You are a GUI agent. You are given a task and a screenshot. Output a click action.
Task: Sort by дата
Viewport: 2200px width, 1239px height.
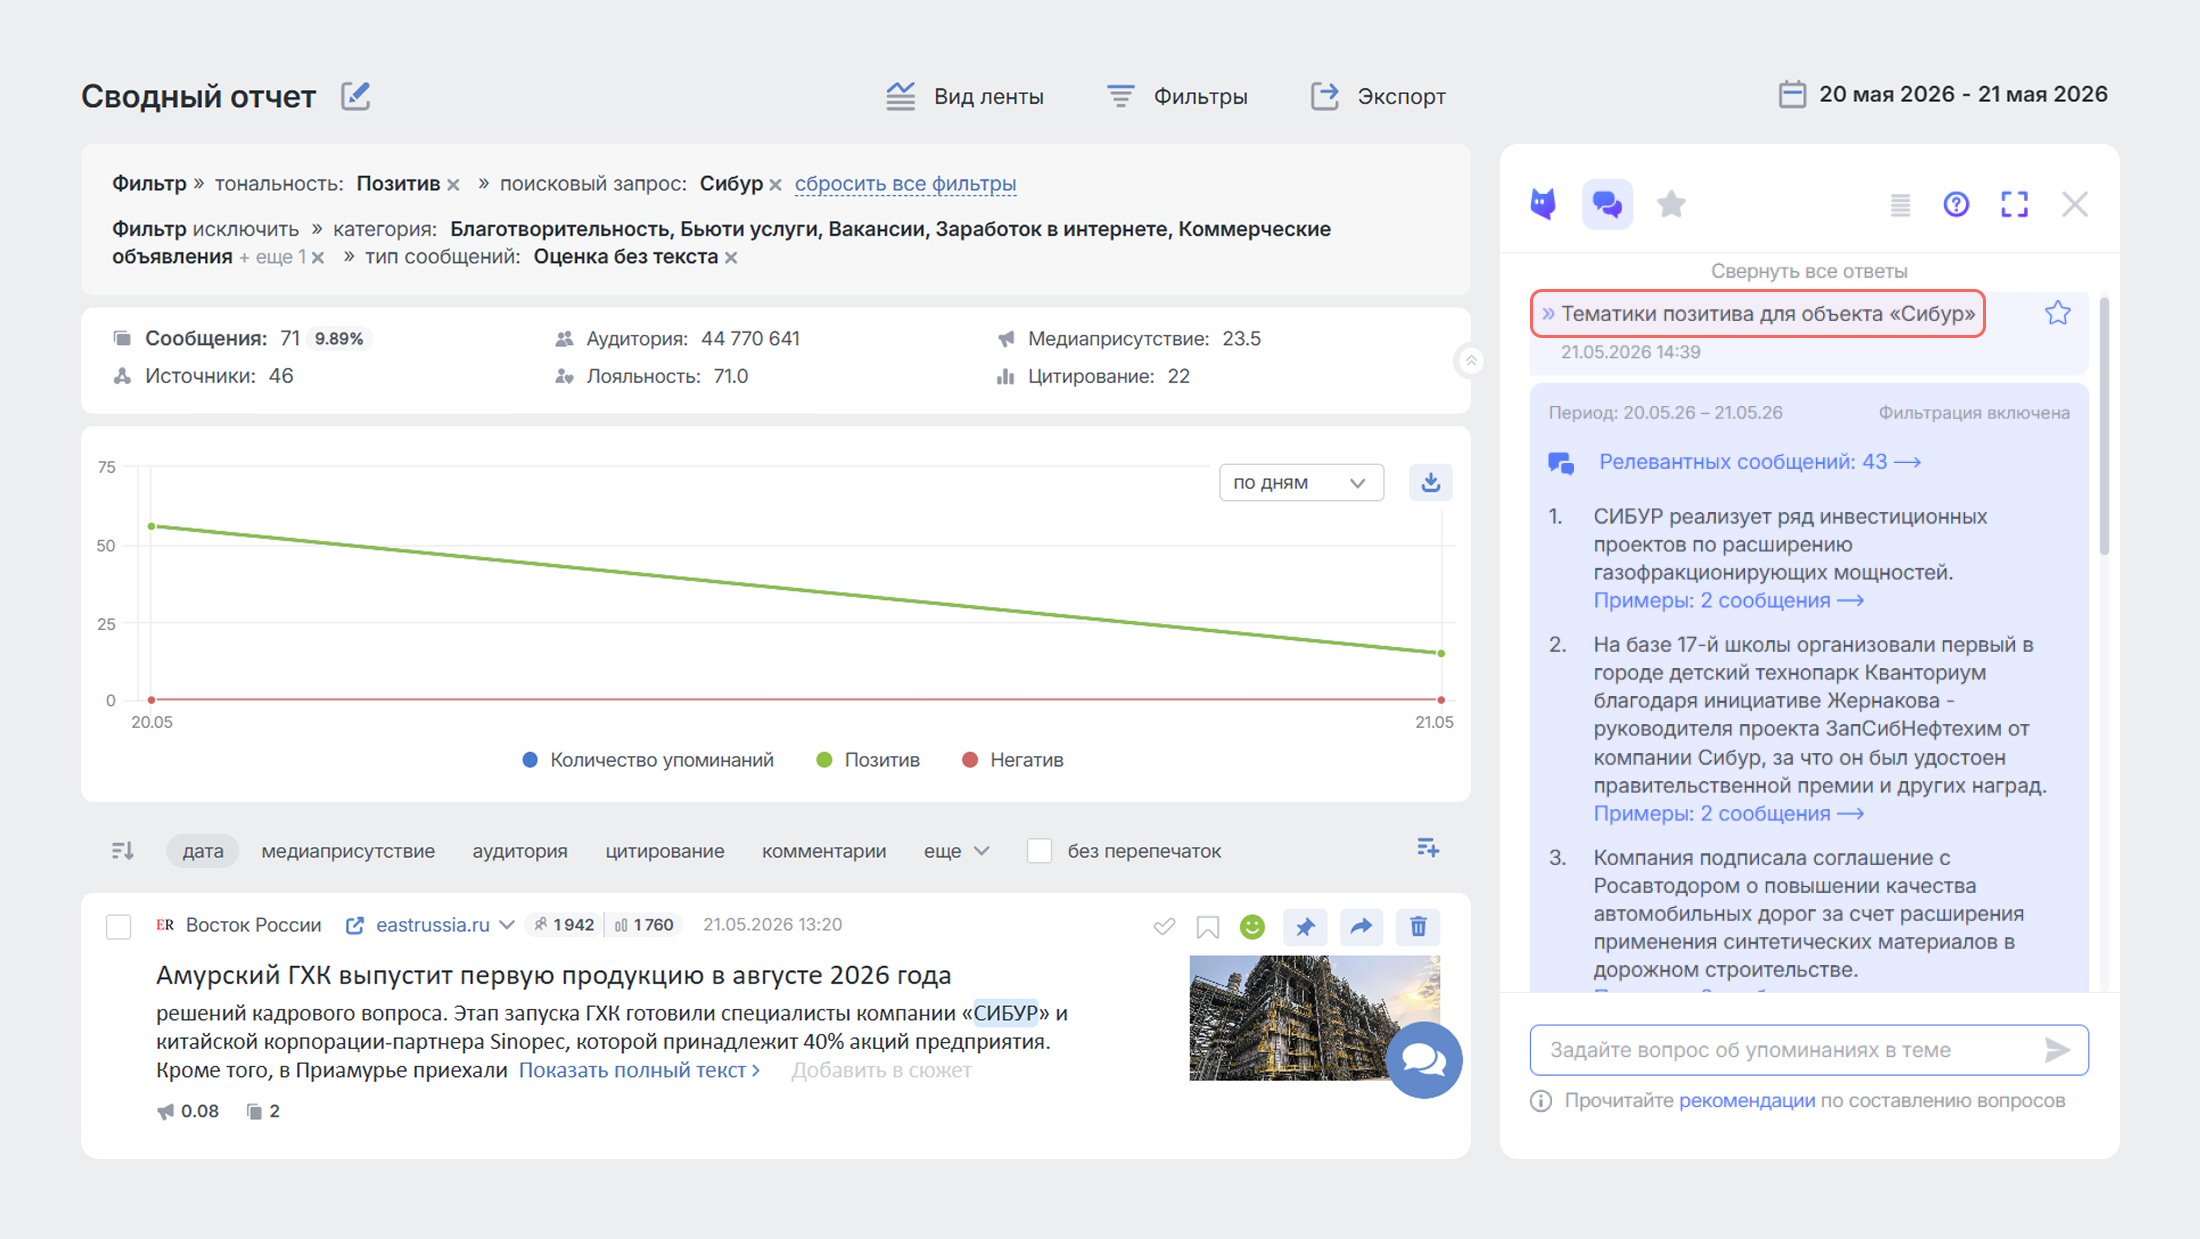click(x=203, y=851)
